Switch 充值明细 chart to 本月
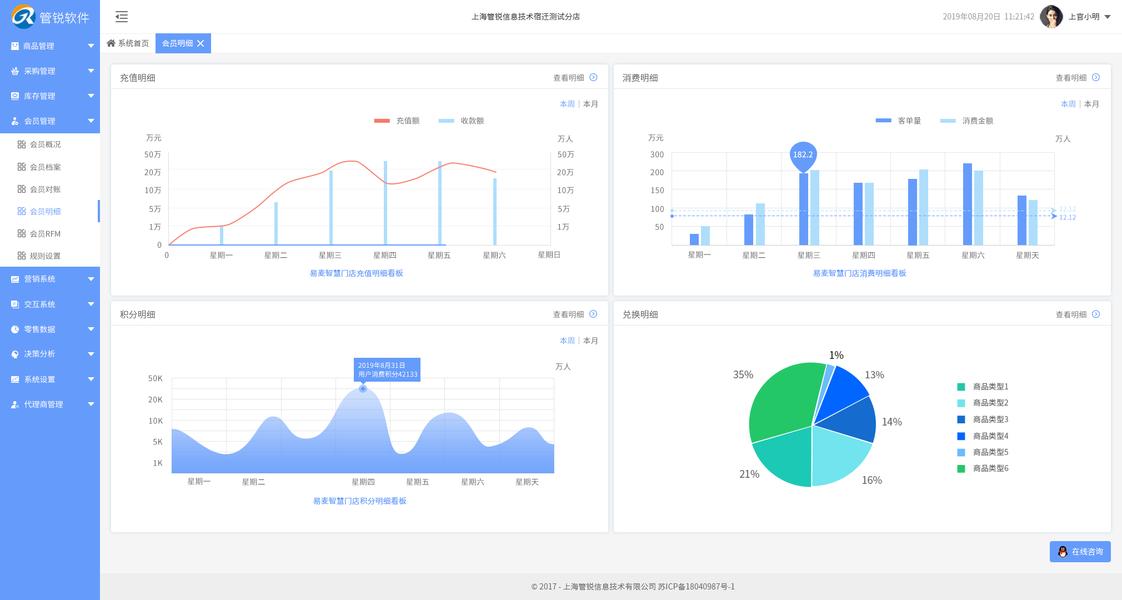1122x600 pixels. coord(590,104)
